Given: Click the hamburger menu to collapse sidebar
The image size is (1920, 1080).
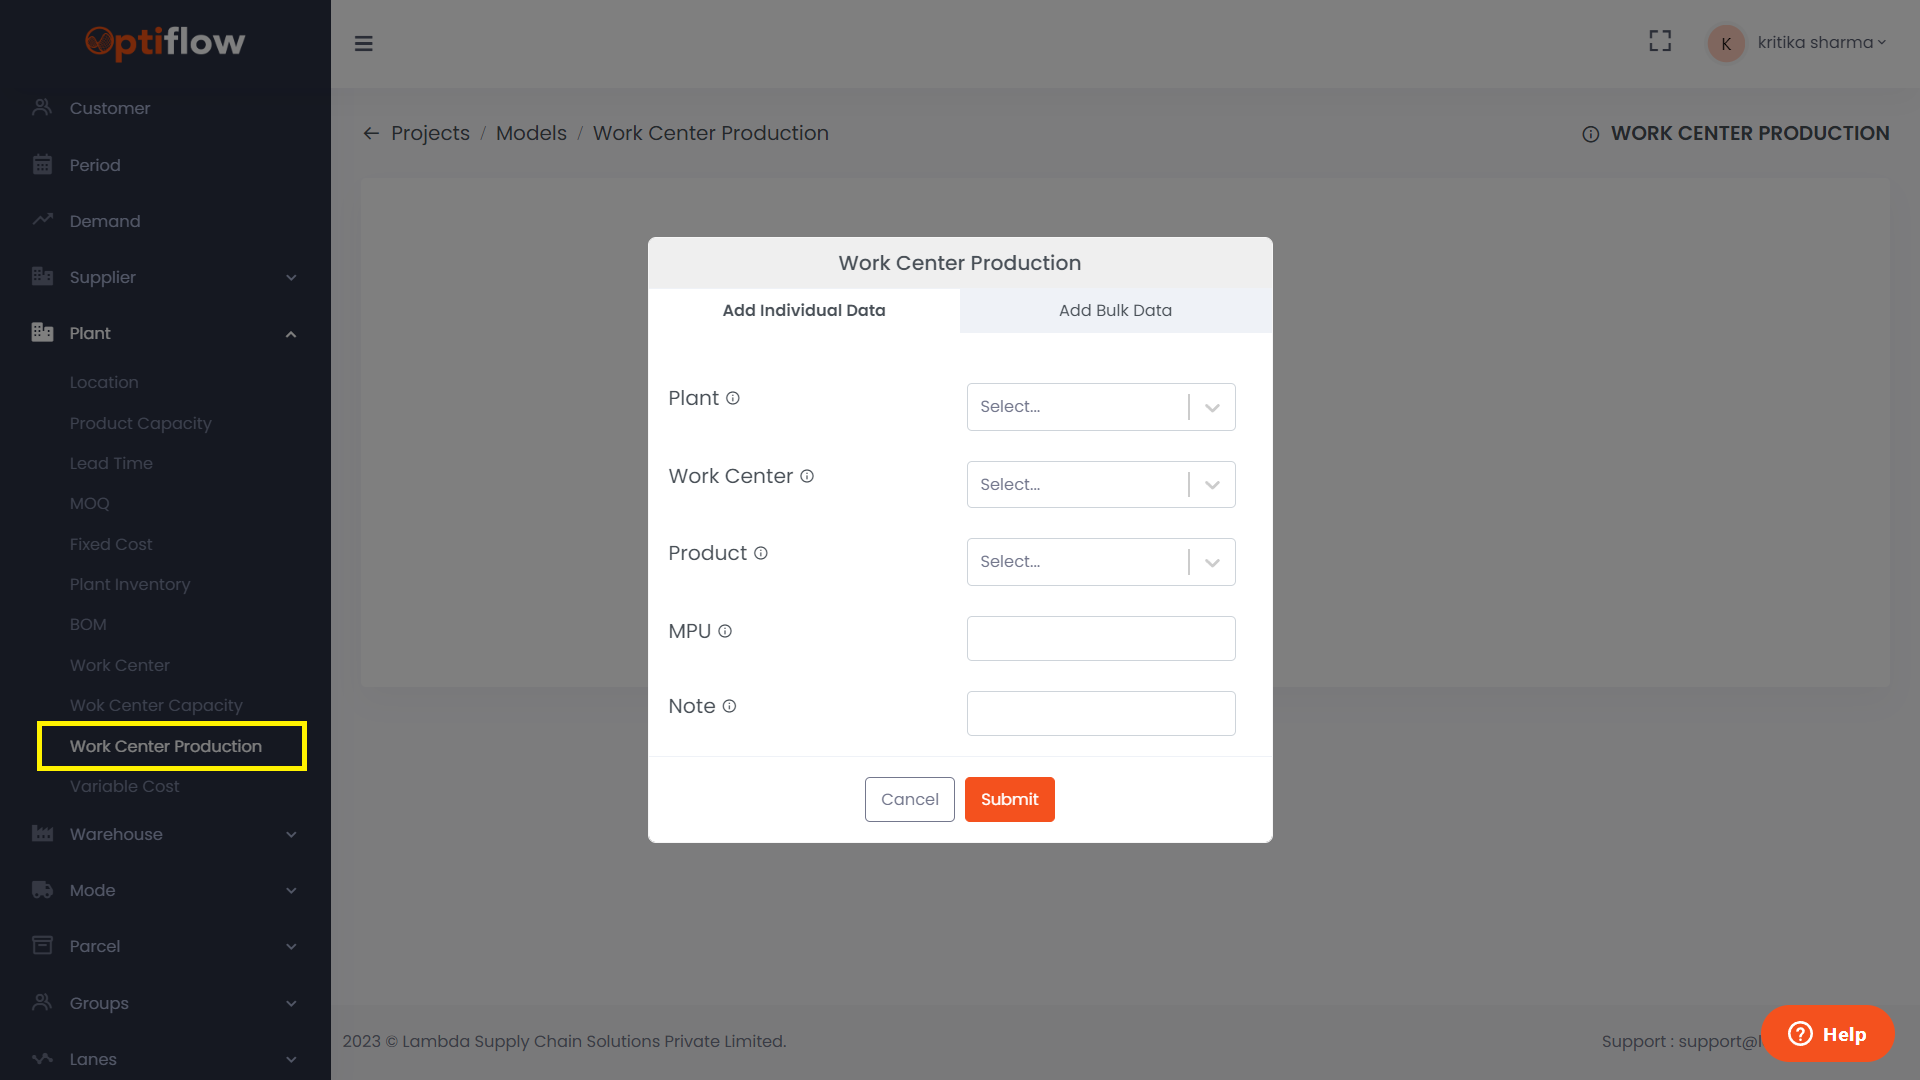Looking at the screenshot, I should [364, 43].
